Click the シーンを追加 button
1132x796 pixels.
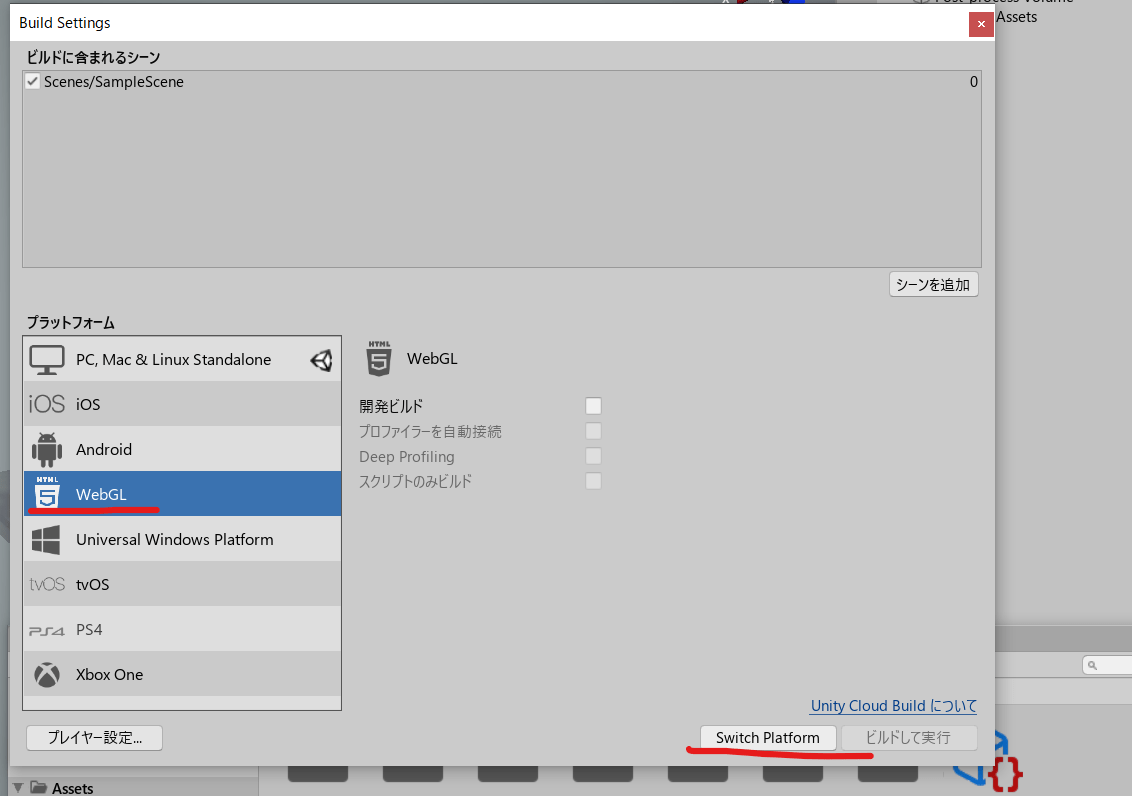pos(933,285)
